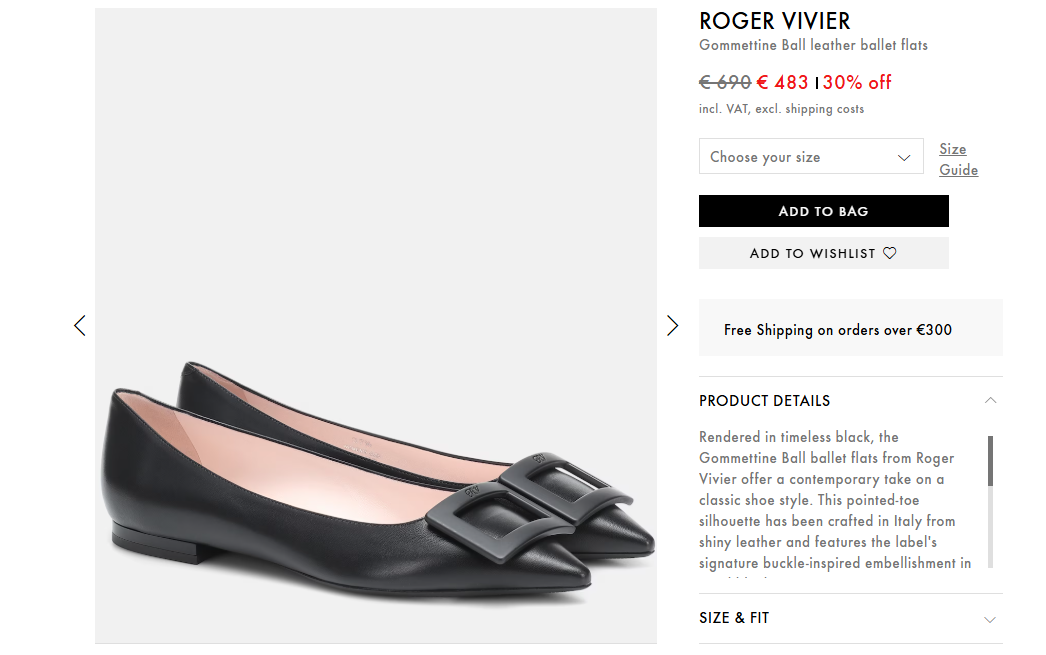Click the Gommettine Ball leather ballet flats title

coord(813,45)
